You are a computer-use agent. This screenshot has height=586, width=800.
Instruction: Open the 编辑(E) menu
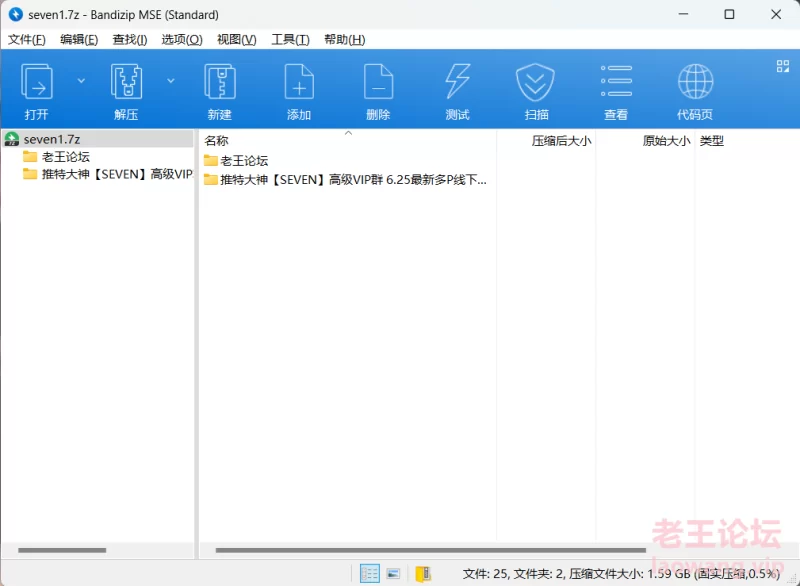[x=79, y=39]
